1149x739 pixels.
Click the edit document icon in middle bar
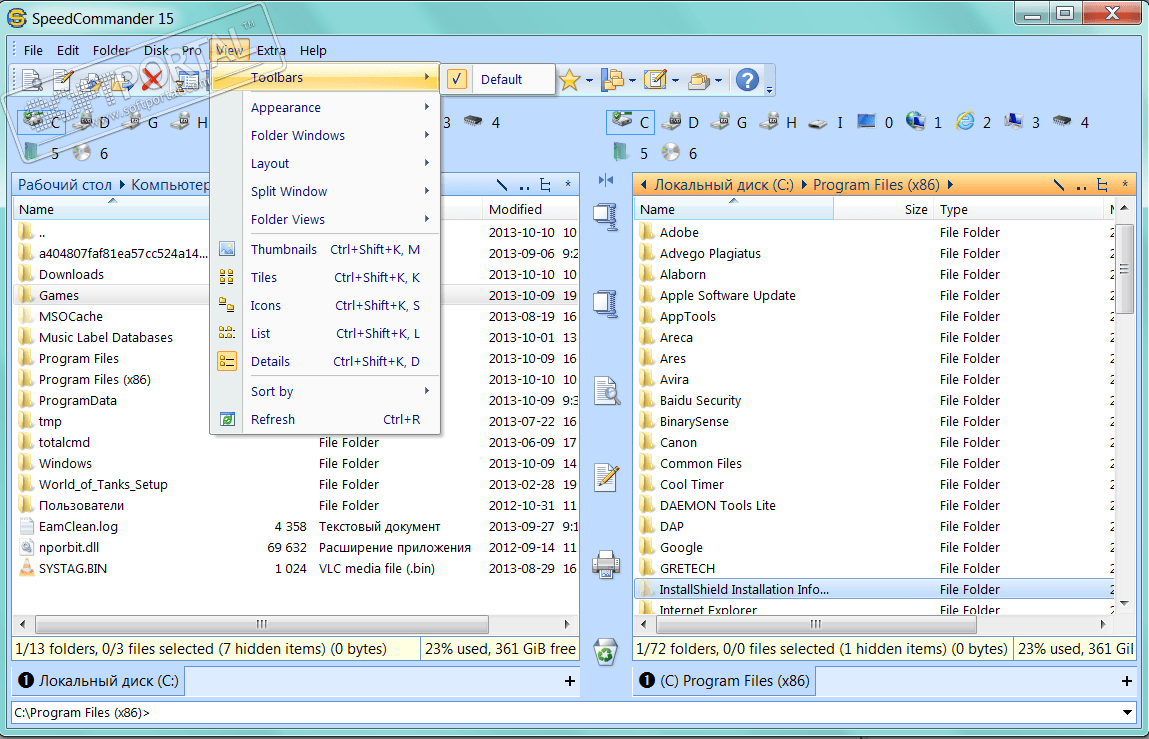[606, 477]
